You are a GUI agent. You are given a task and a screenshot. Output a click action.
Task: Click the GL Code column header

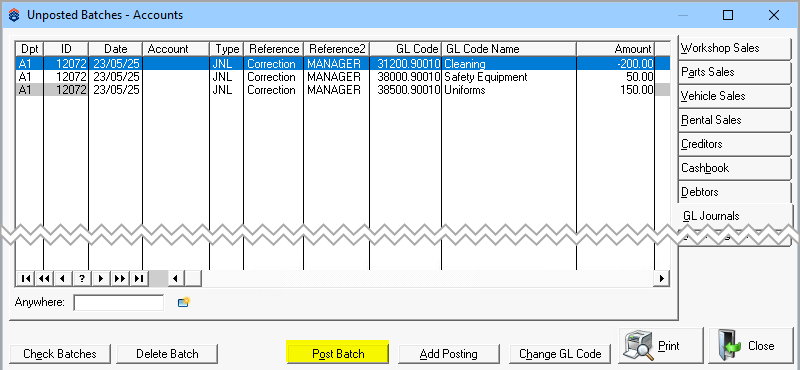point(406,49)
